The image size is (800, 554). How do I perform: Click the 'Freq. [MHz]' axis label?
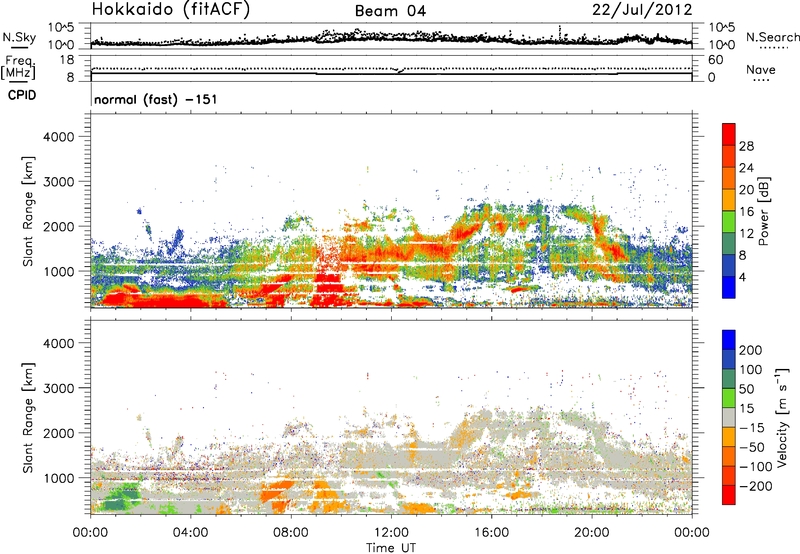(19, 67)
